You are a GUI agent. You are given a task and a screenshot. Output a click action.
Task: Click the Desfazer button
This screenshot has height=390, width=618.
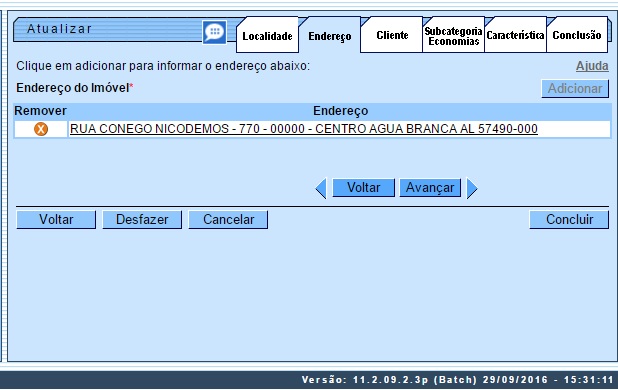[x=142, y=219]
